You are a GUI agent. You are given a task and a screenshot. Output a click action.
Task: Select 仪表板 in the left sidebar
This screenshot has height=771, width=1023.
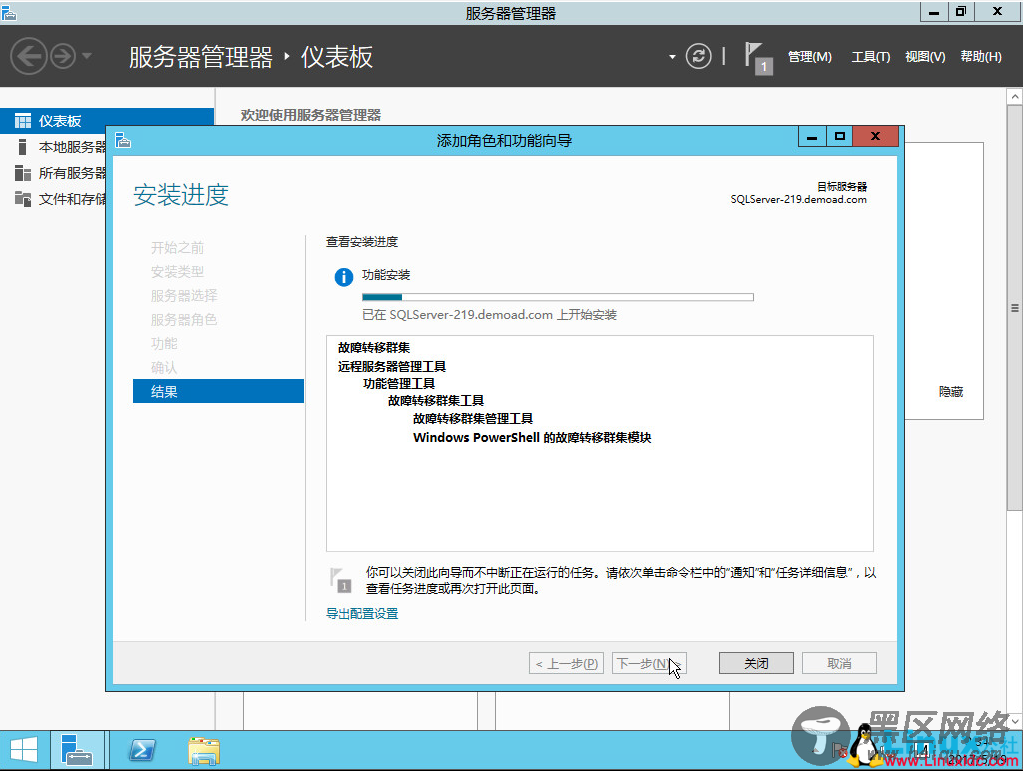pos(107,121)
